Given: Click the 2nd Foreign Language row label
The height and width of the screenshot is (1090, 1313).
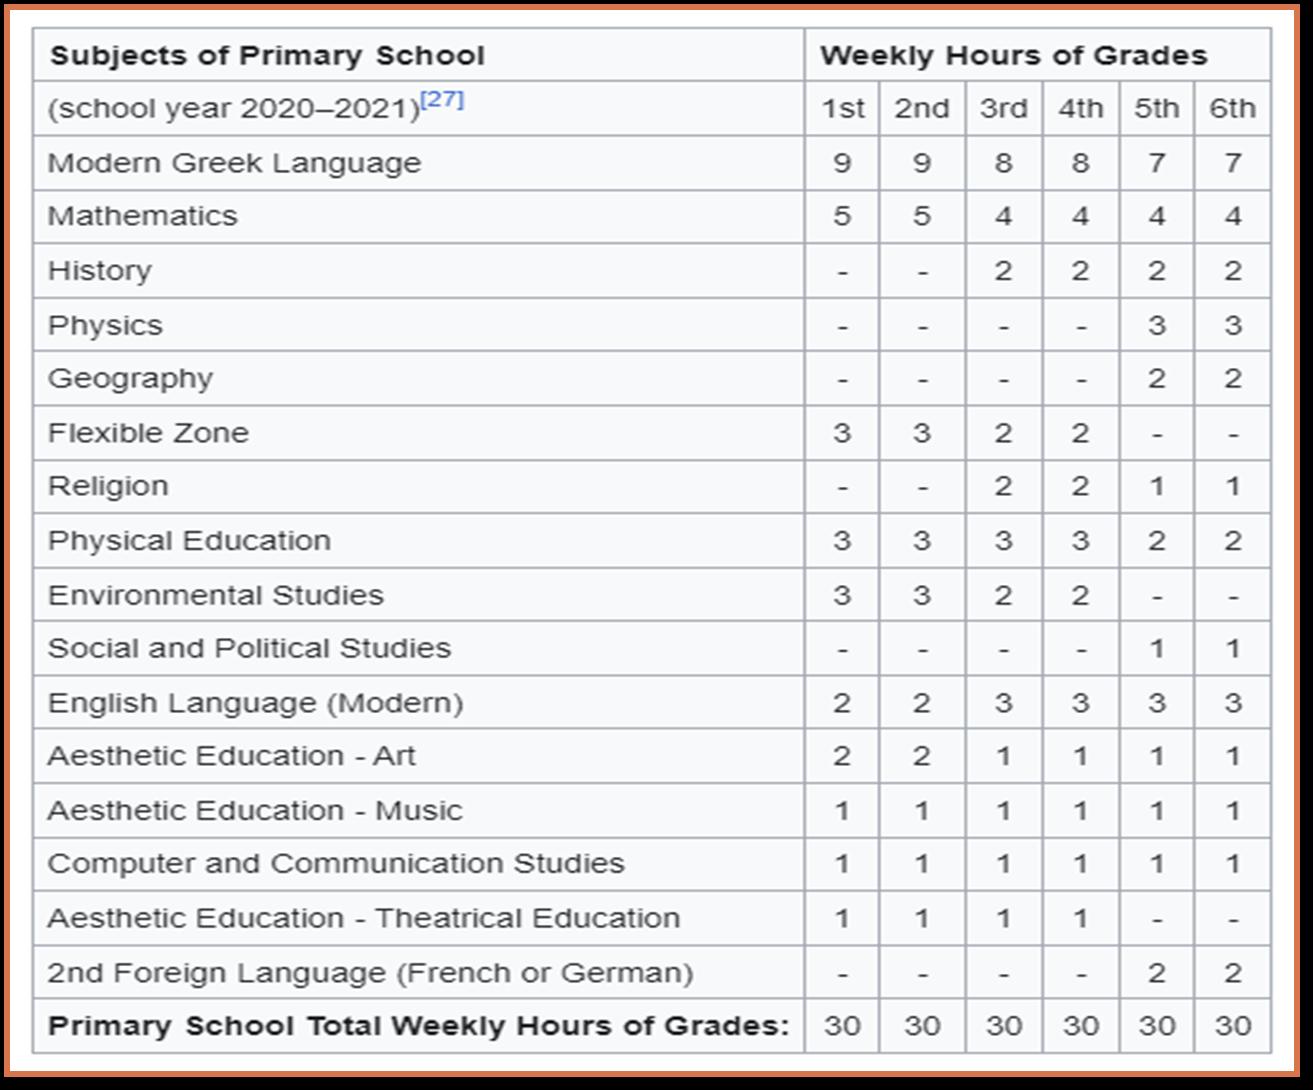Looking at the screenshot, I should [x=370, y=973].
